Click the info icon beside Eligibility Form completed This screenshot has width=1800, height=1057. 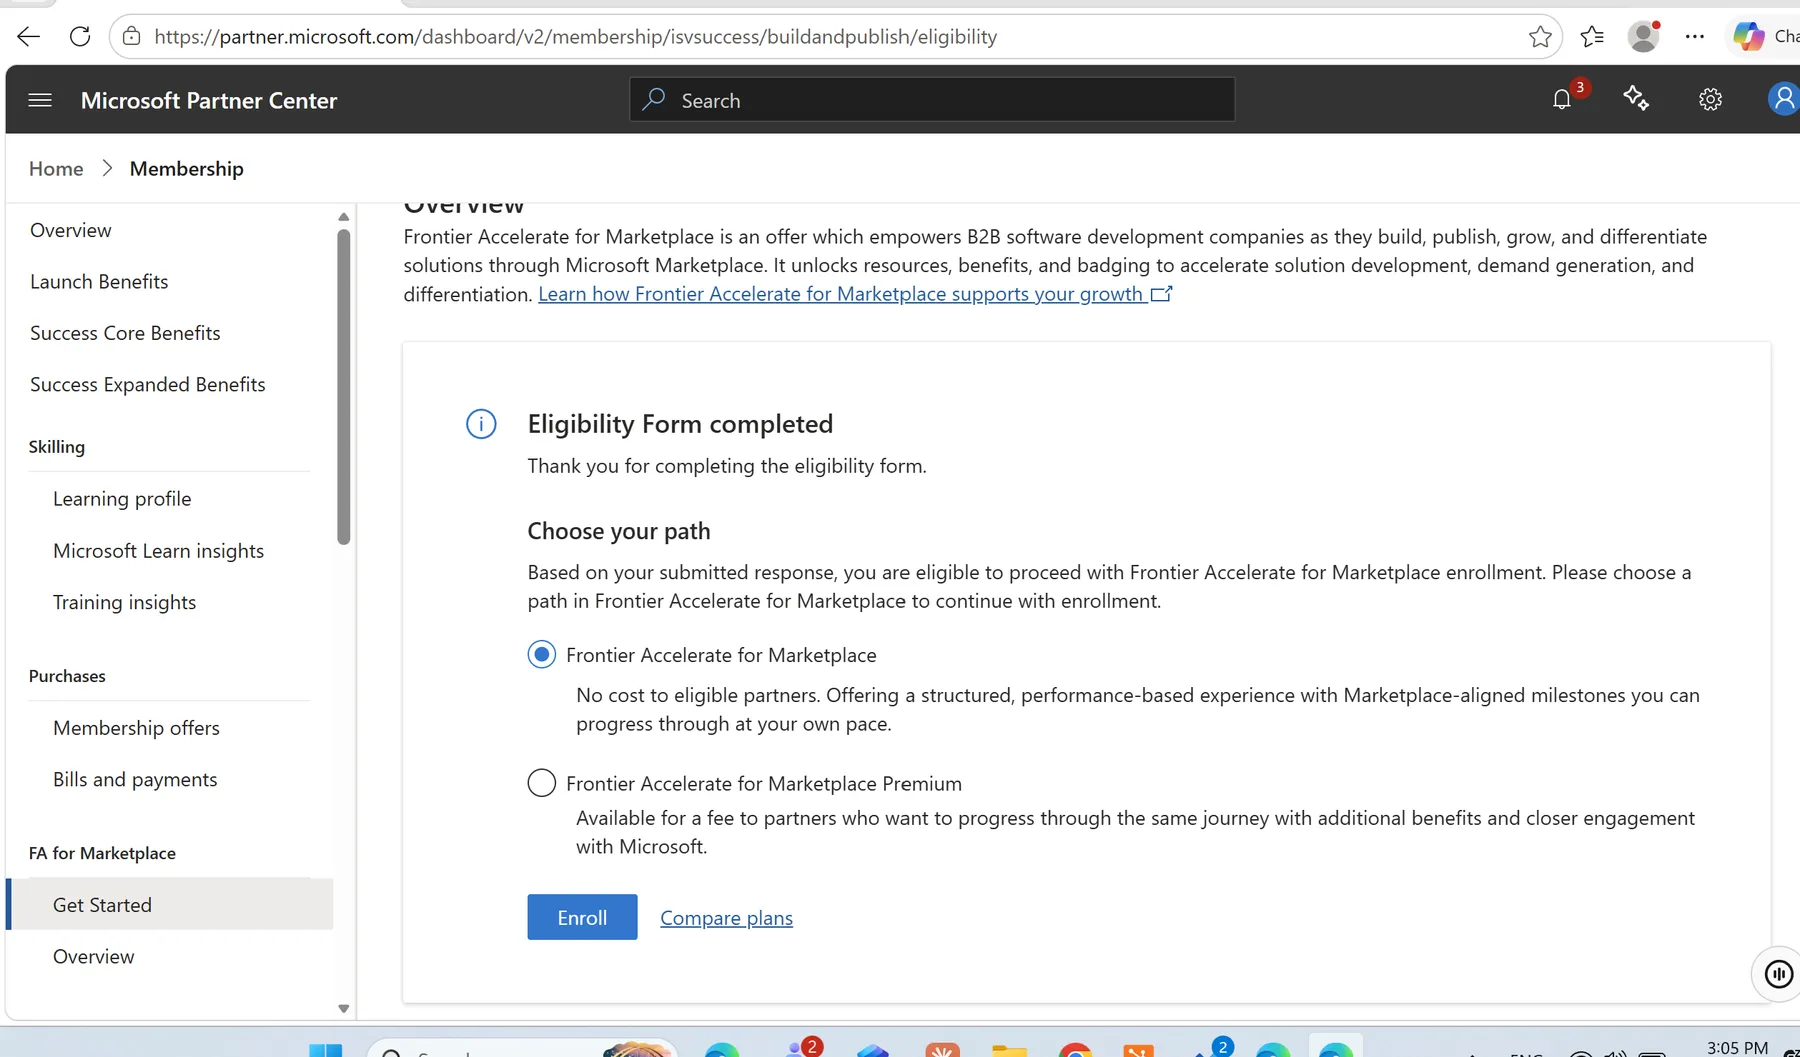click(x=481, y=424)
